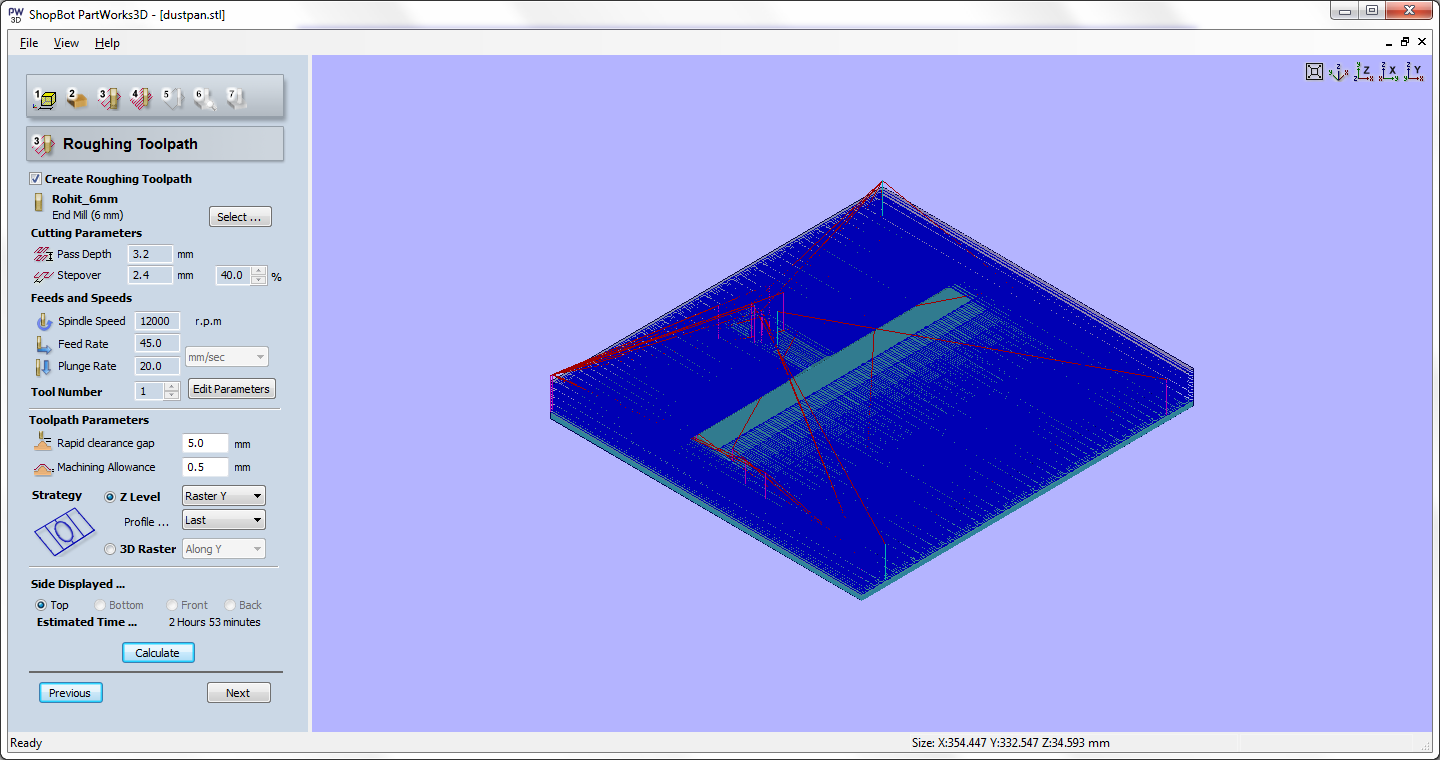Click the Plunge Rate arrow icon
Image resolution: width=1440 pixels, height=760 pixels.
(44, 366)
